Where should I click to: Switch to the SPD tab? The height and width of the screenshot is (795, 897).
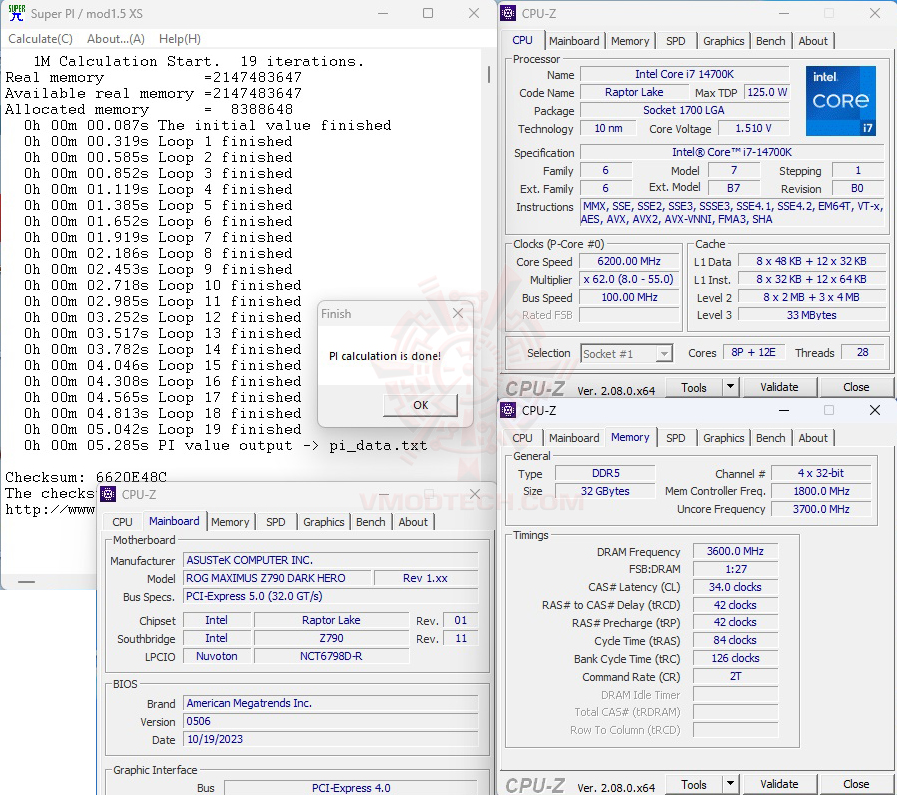coord(676,41)
